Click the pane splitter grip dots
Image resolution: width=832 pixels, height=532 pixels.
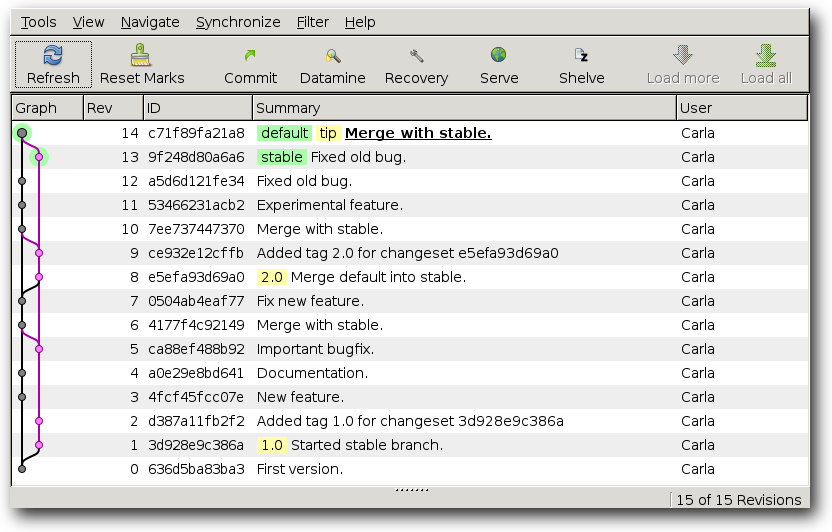412,490
